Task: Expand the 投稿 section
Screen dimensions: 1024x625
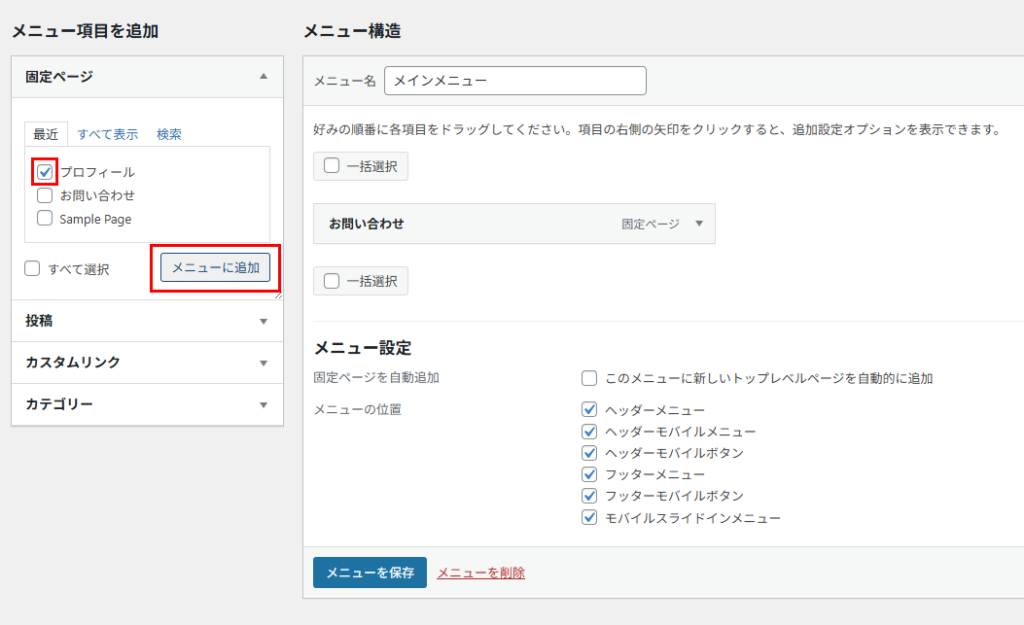Action: point(263,321)
